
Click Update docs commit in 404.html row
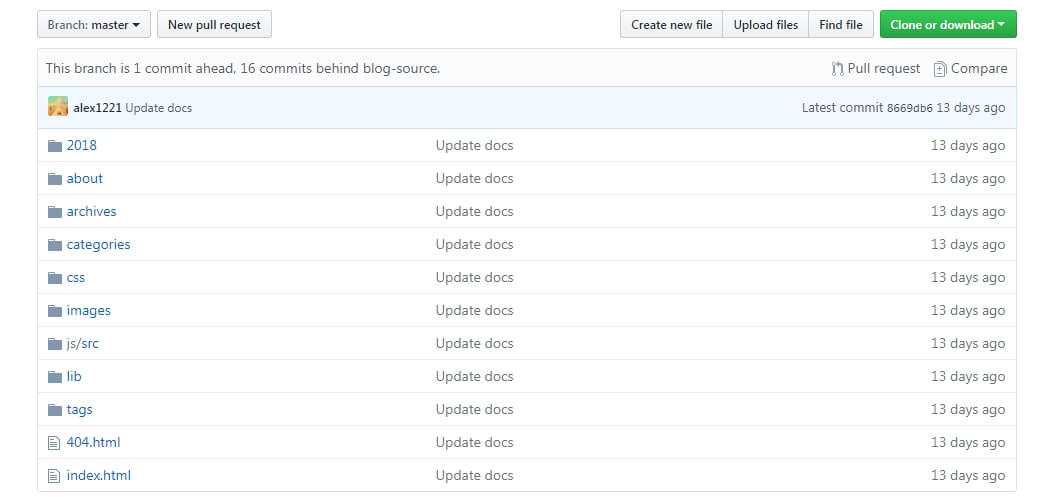(474, 442)
